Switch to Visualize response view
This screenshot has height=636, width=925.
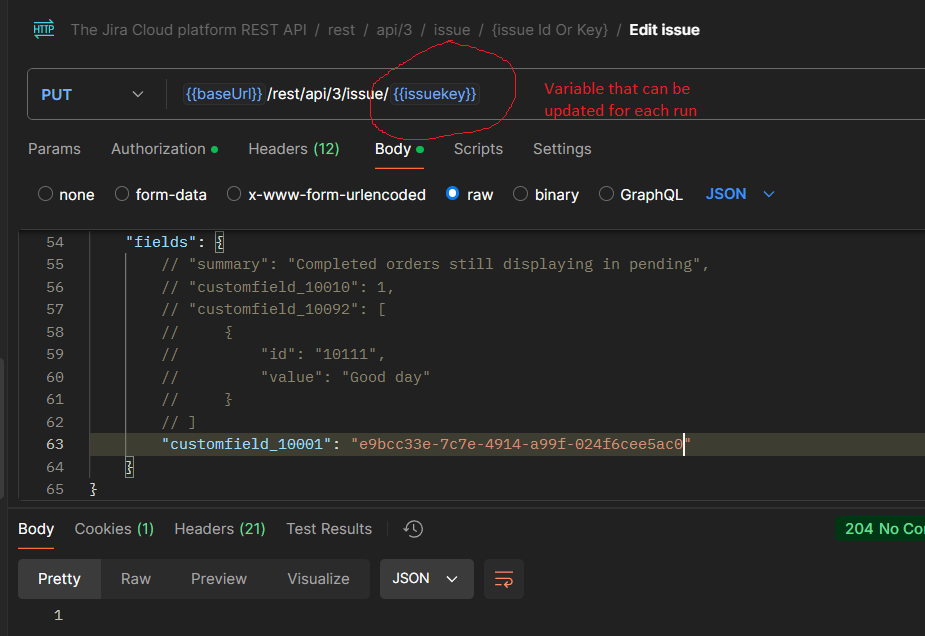pyautogui.click(x=319, y=579)
